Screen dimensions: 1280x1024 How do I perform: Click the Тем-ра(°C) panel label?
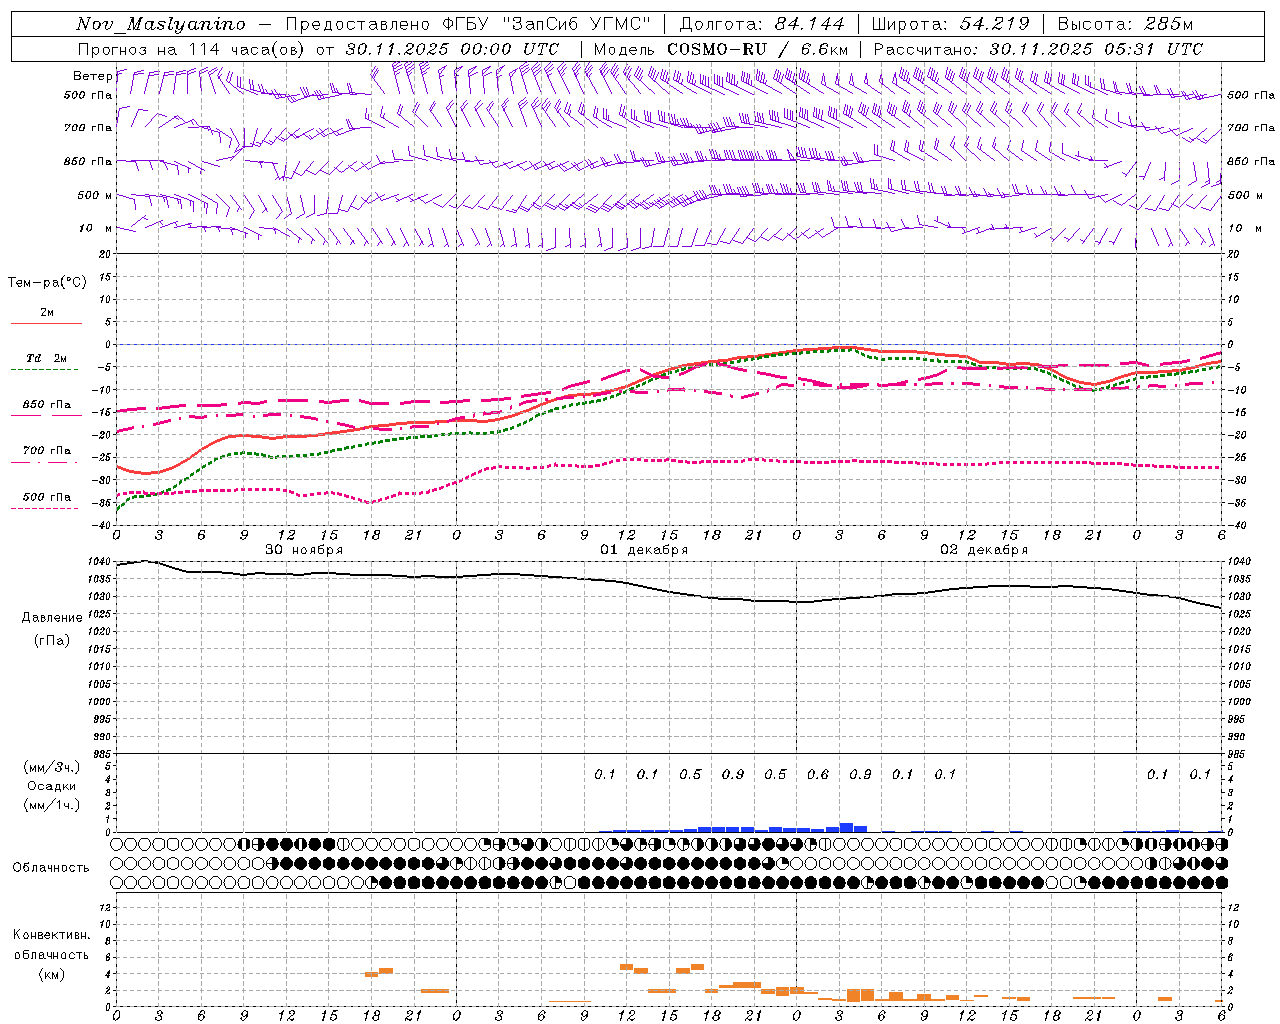(x=47, y=283)
